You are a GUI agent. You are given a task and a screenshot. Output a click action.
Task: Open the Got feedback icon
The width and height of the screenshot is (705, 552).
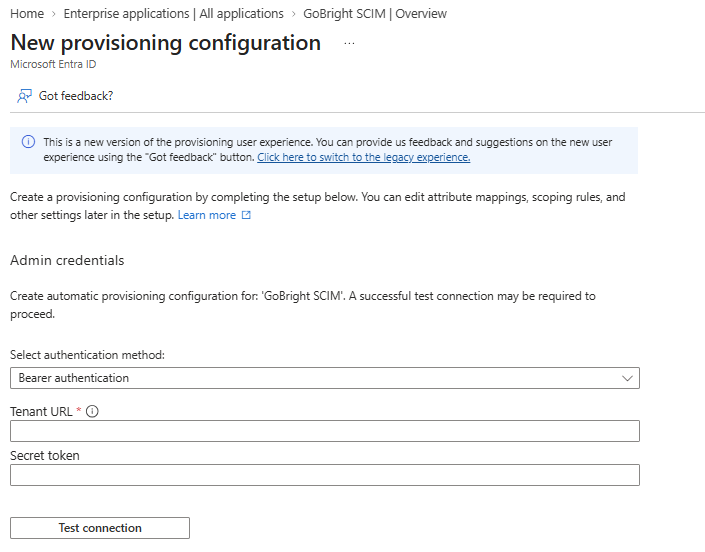click(24, 96)
